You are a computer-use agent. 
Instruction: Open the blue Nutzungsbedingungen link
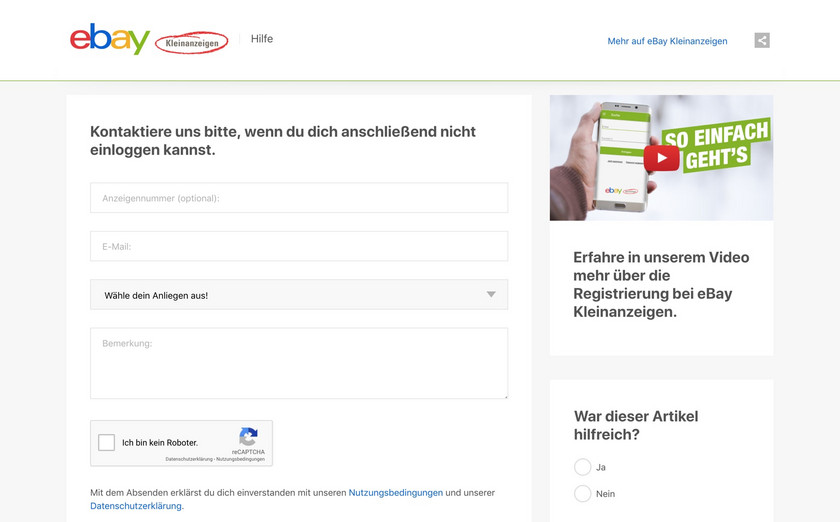tap(396, 493)
